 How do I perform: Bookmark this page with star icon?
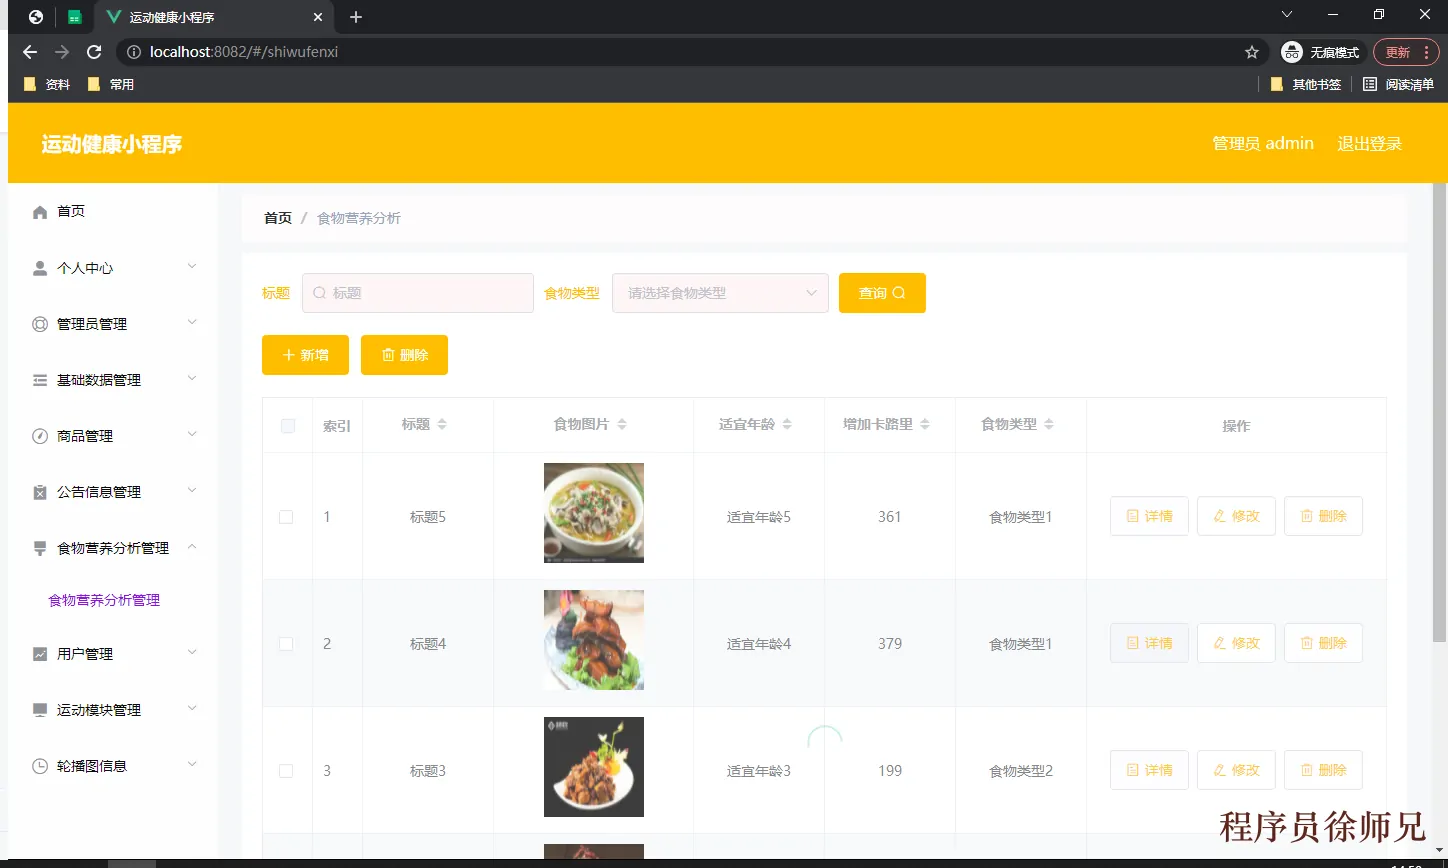(1252, 52)
